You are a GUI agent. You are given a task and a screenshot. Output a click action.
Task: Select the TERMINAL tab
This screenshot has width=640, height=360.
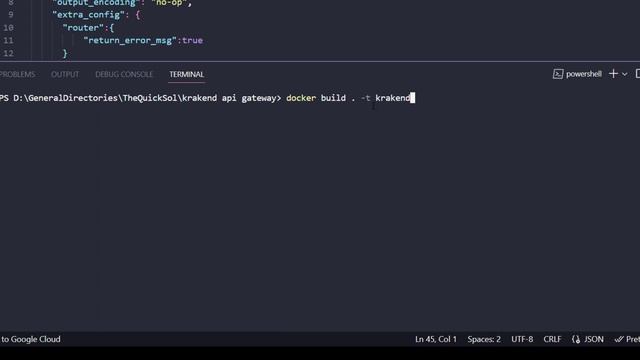click(x=187, y=74)
